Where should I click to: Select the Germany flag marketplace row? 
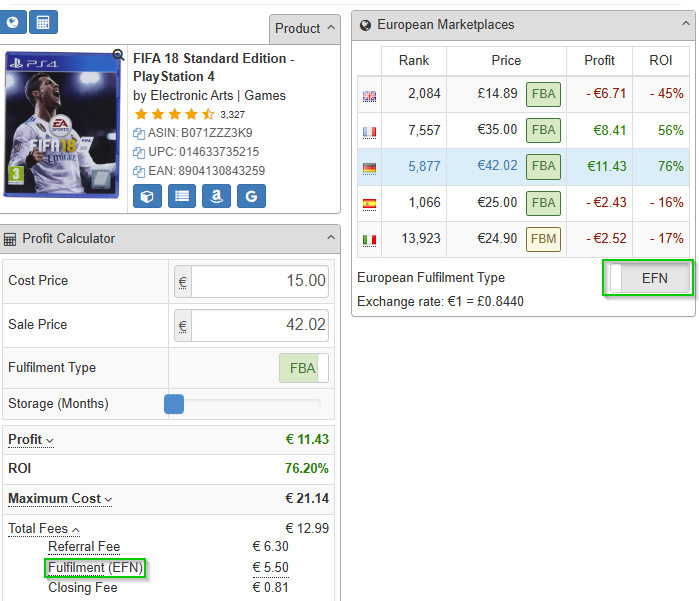pyautogui.click(x=369, y=168)
